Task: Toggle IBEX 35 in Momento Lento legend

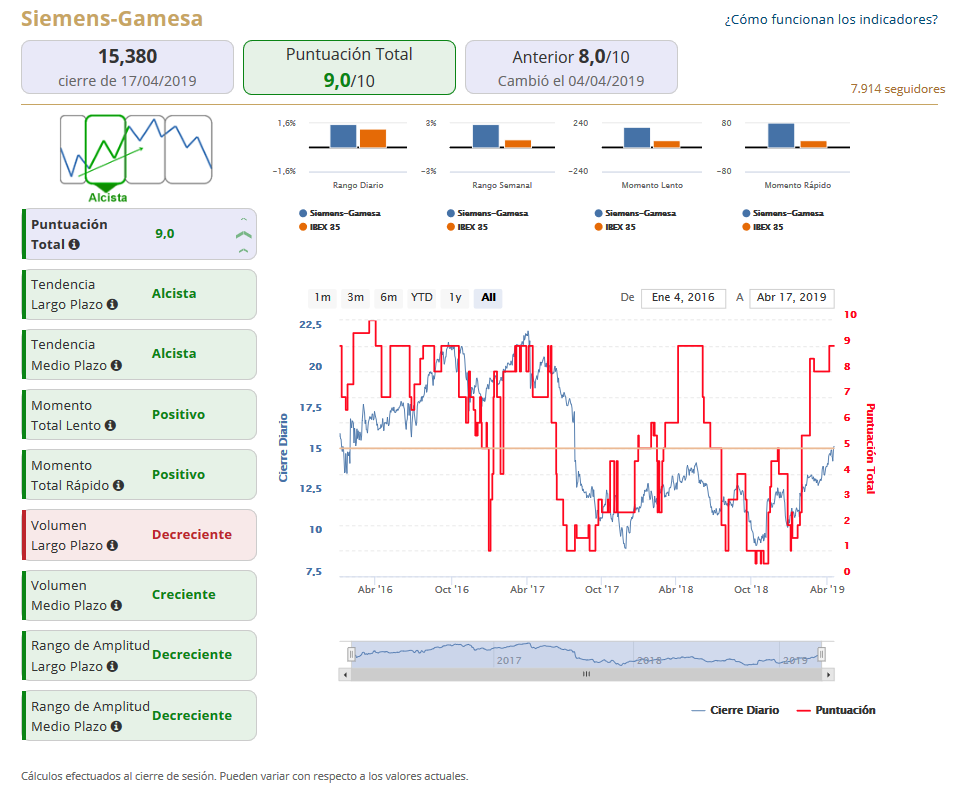Action: click(x=615, y=227)
